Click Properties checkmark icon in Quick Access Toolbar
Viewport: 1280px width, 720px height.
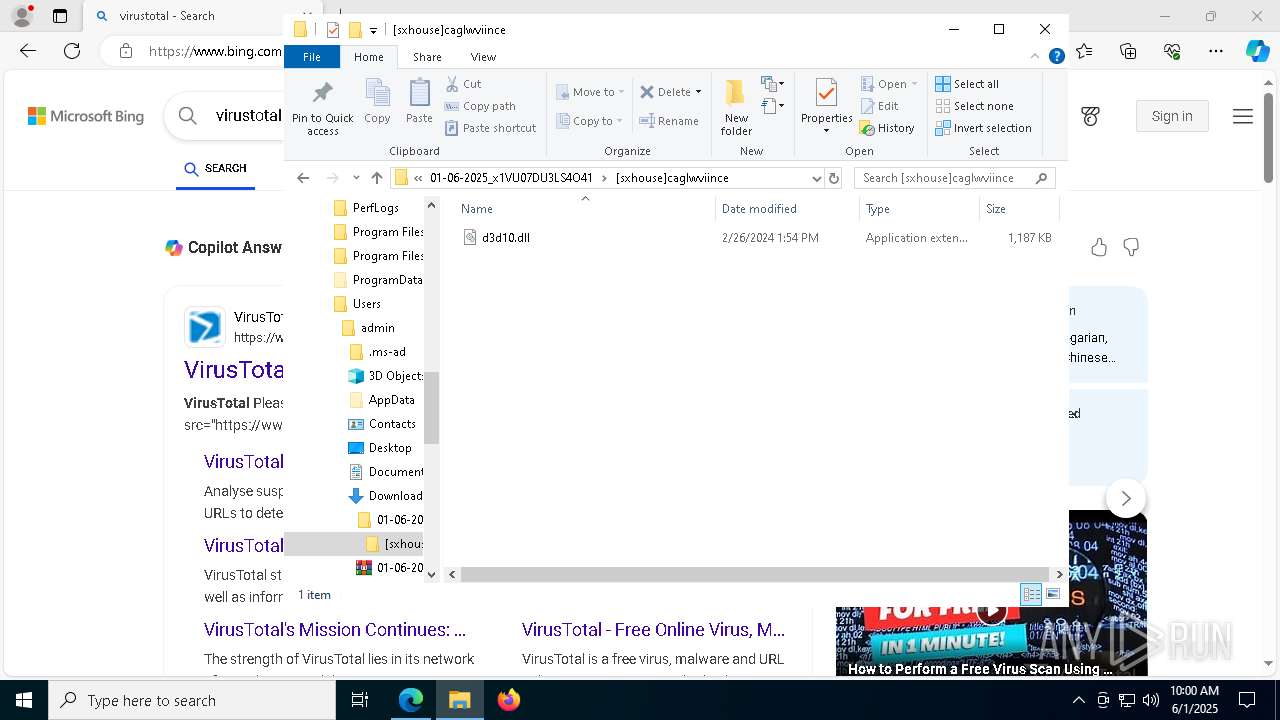pos(333,30)
